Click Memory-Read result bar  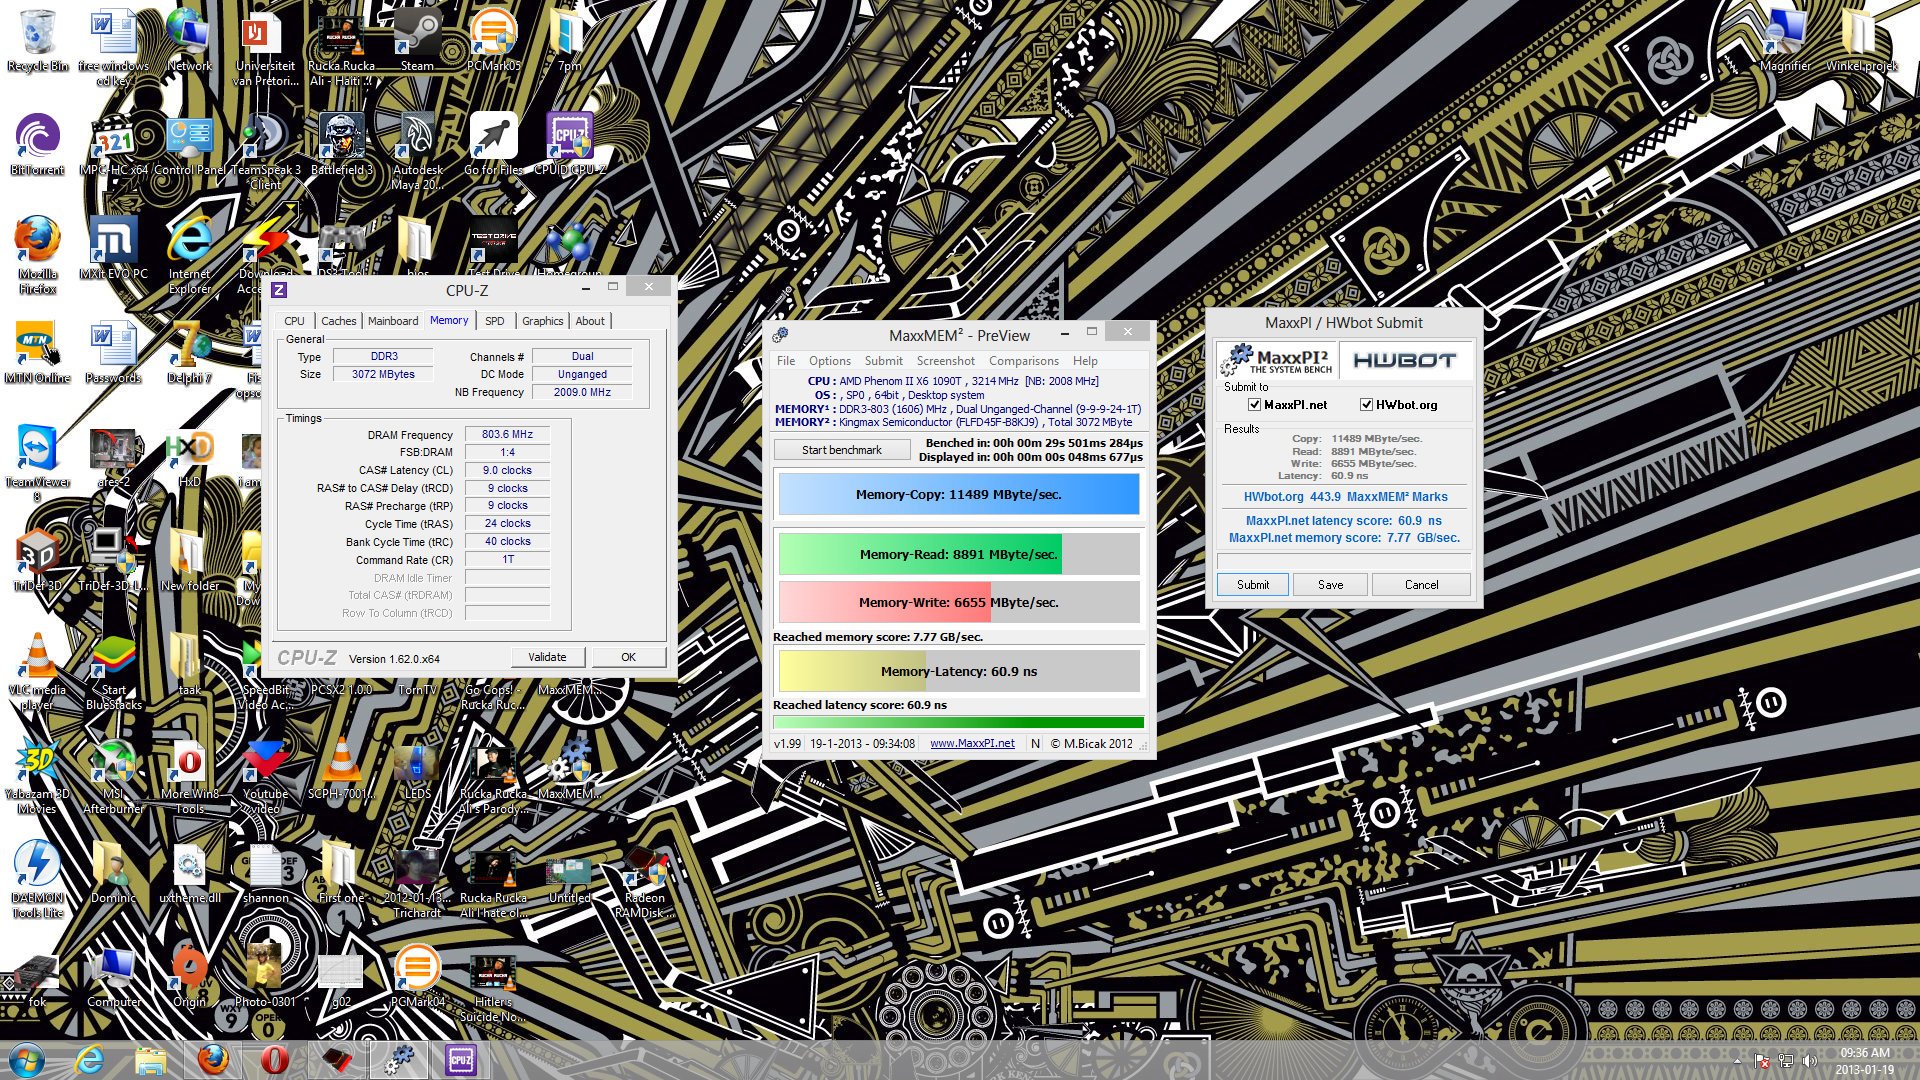point(958,554)
